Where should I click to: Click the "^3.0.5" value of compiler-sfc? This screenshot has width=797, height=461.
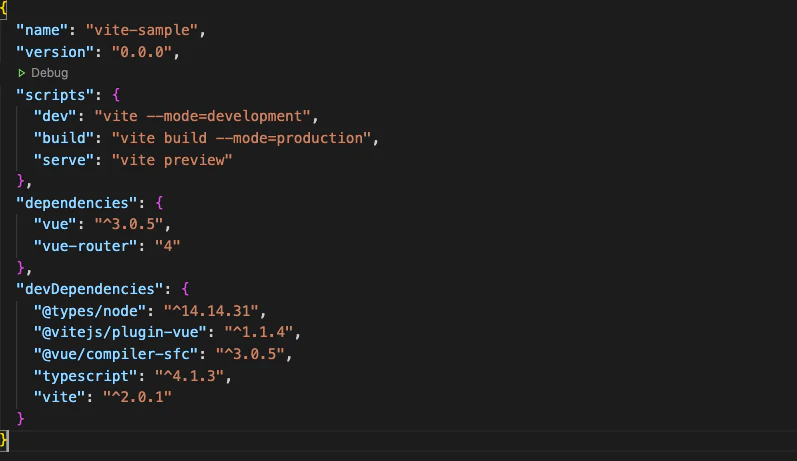pos(250,354)
